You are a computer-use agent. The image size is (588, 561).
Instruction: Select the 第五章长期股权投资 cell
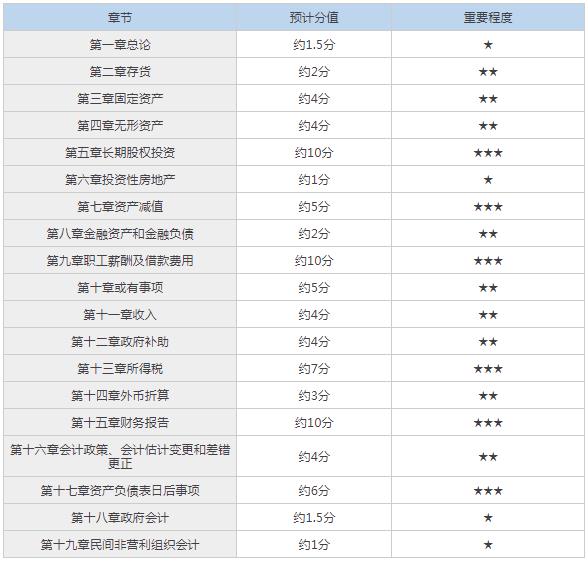(120, 153)
